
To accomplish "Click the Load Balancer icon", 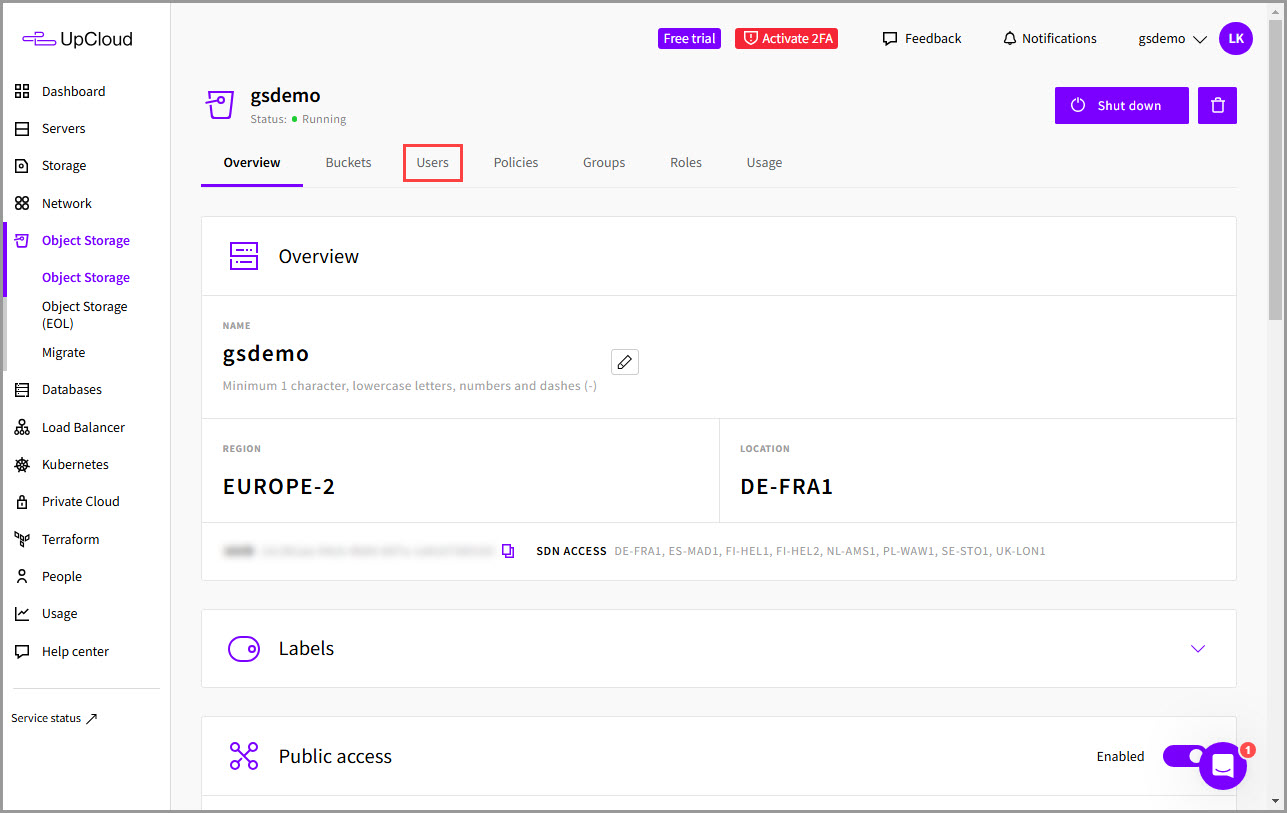I will click(x=22, y=427).
